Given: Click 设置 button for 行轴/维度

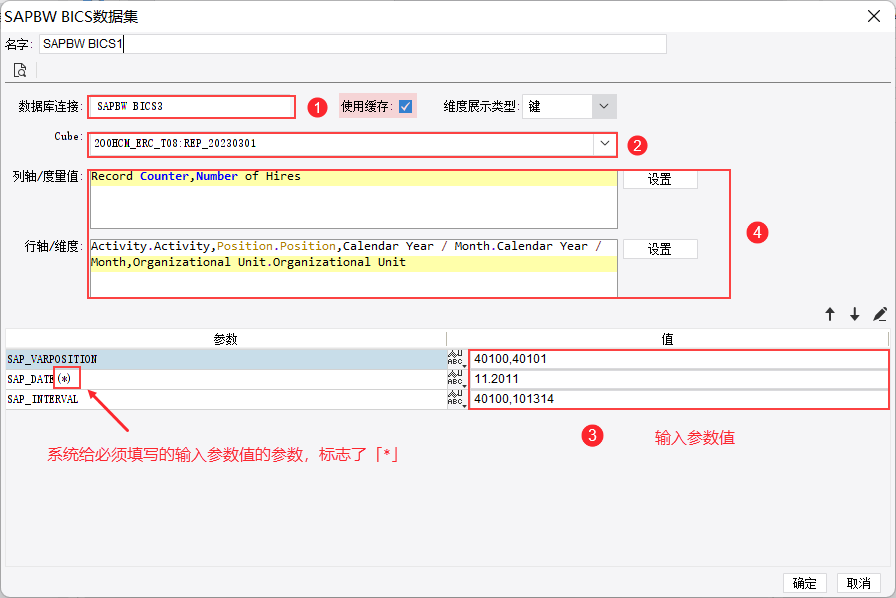Looking at the screenshot, I should point(659,249).
